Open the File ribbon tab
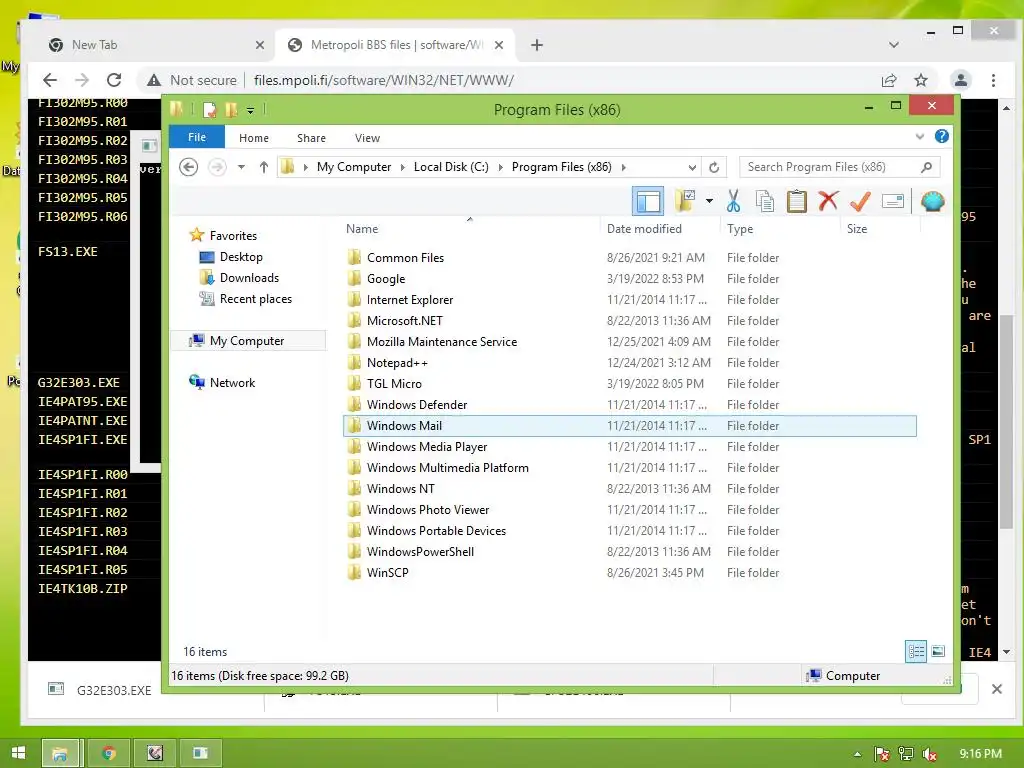Screen dimensions: 1024x768 pos(197,137)
